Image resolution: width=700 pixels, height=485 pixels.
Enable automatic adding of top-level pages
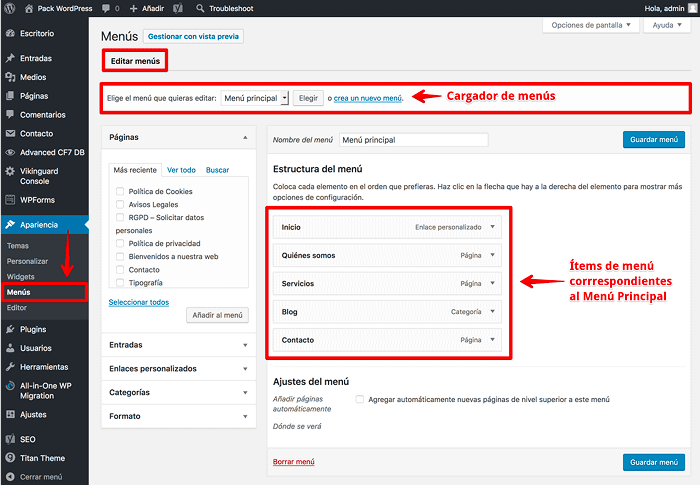point(360,399)
